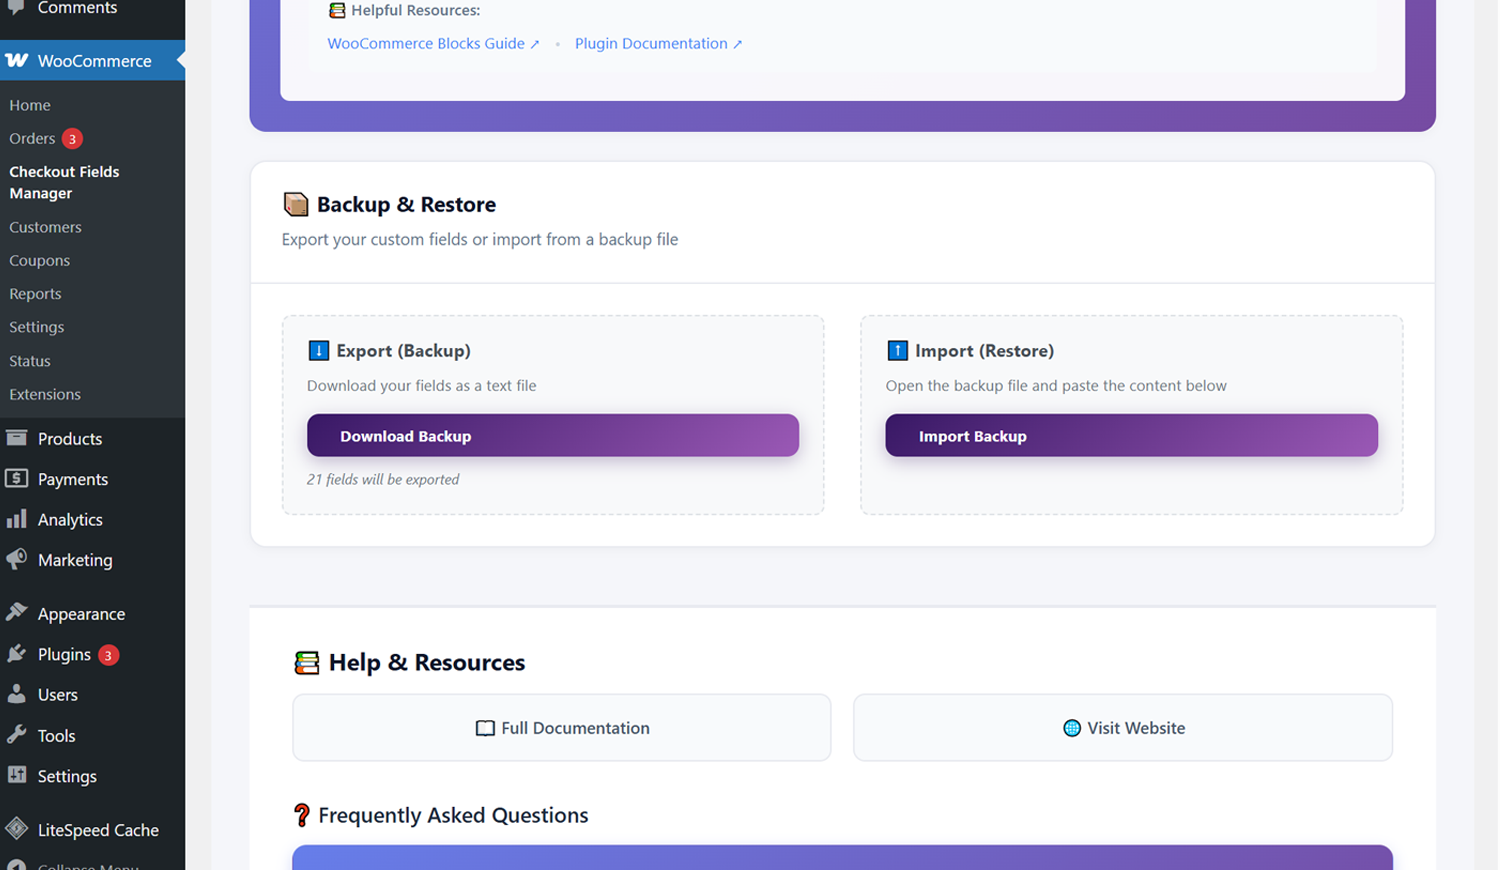
Task: Click the Tools wrench icon
Action: pyautogui.click(x=17, y=735)
